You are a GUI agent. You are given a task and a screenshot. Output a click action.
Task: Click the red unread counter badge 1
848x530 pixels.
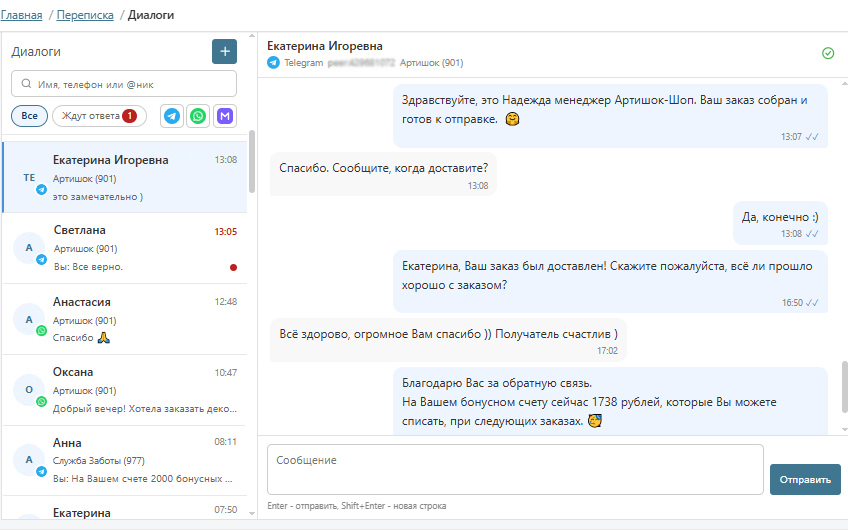(129, 116)
